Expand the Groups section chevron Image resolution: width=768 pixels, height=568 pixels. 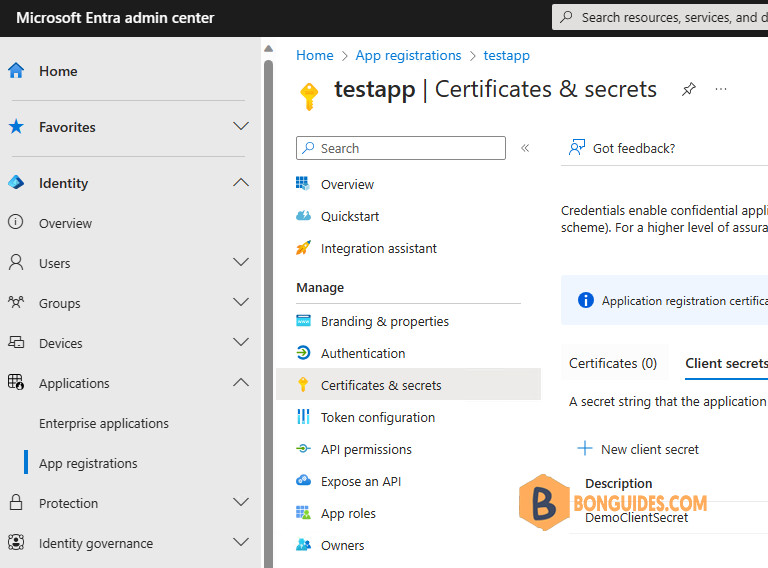coord(241,302)
